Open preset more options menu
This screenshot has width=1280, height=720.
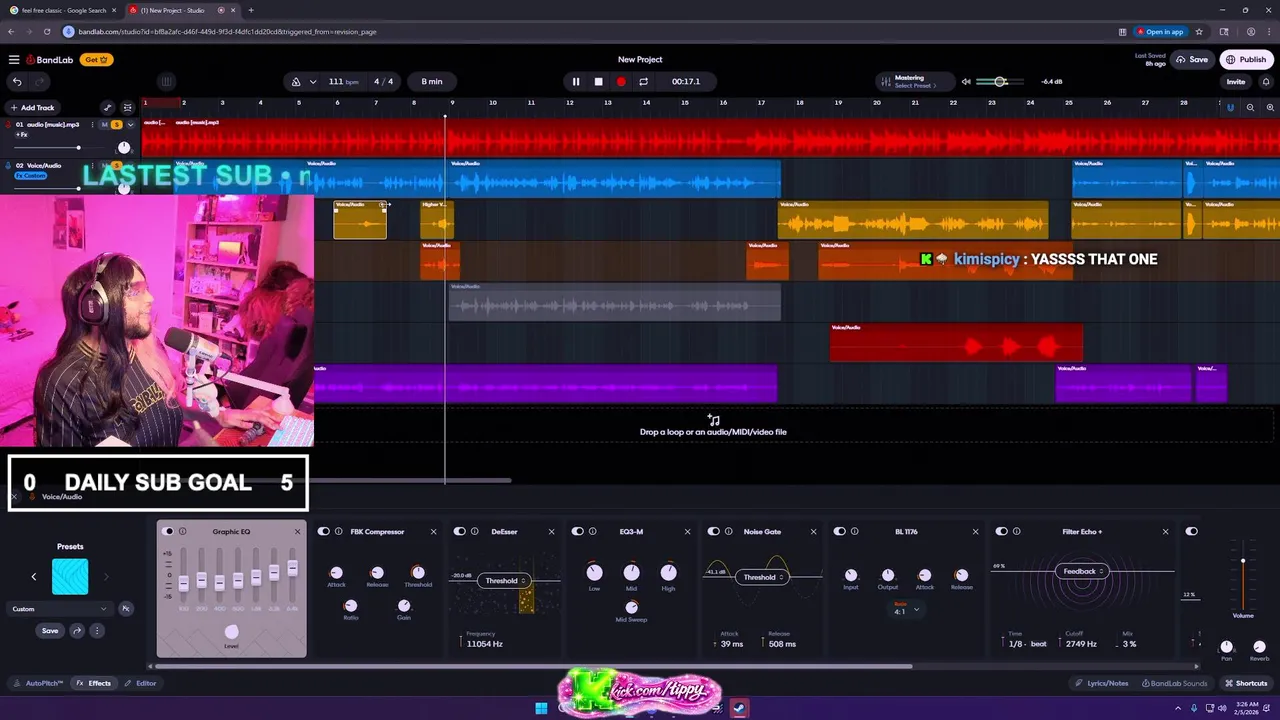point(97,631)
